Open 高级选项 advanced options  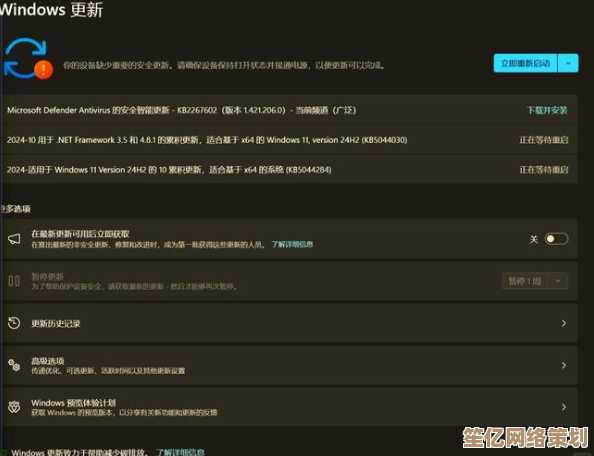[289, 365]
